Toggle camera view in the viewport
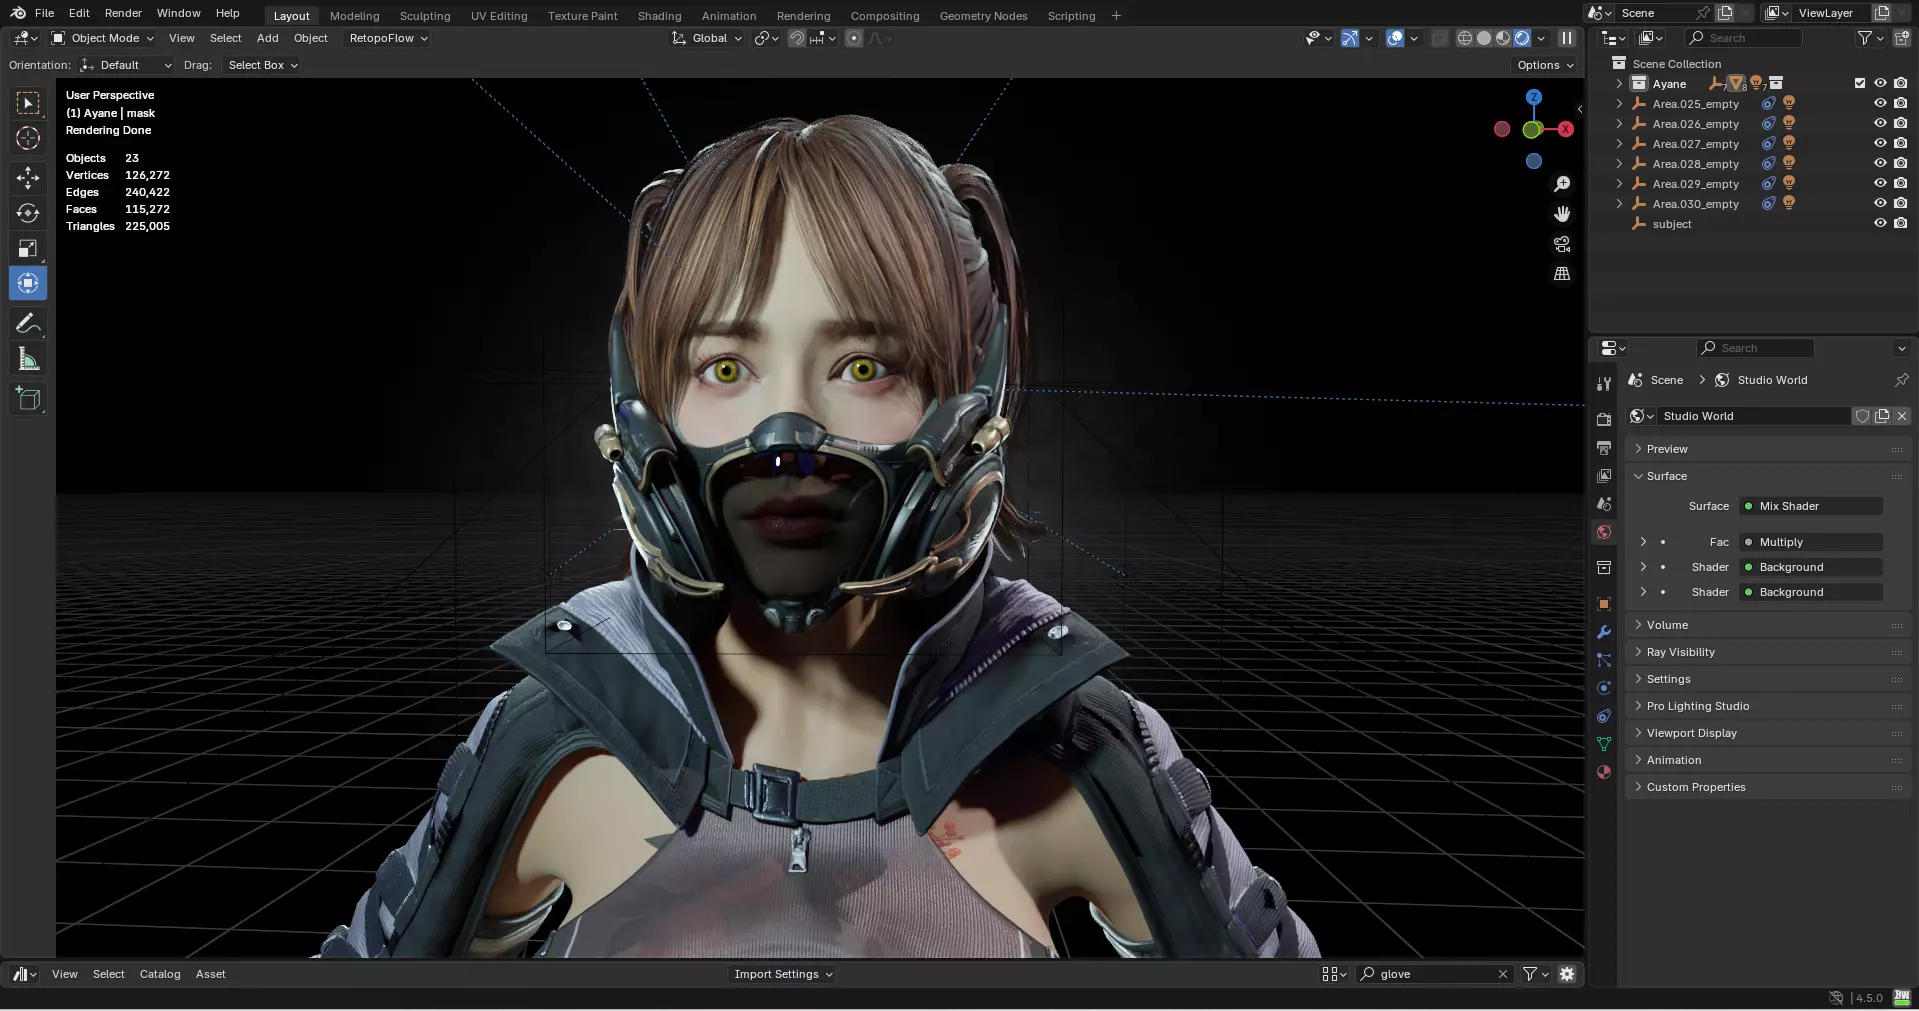This screenshot has width=1919, height=1011. tap(1562, 244)
